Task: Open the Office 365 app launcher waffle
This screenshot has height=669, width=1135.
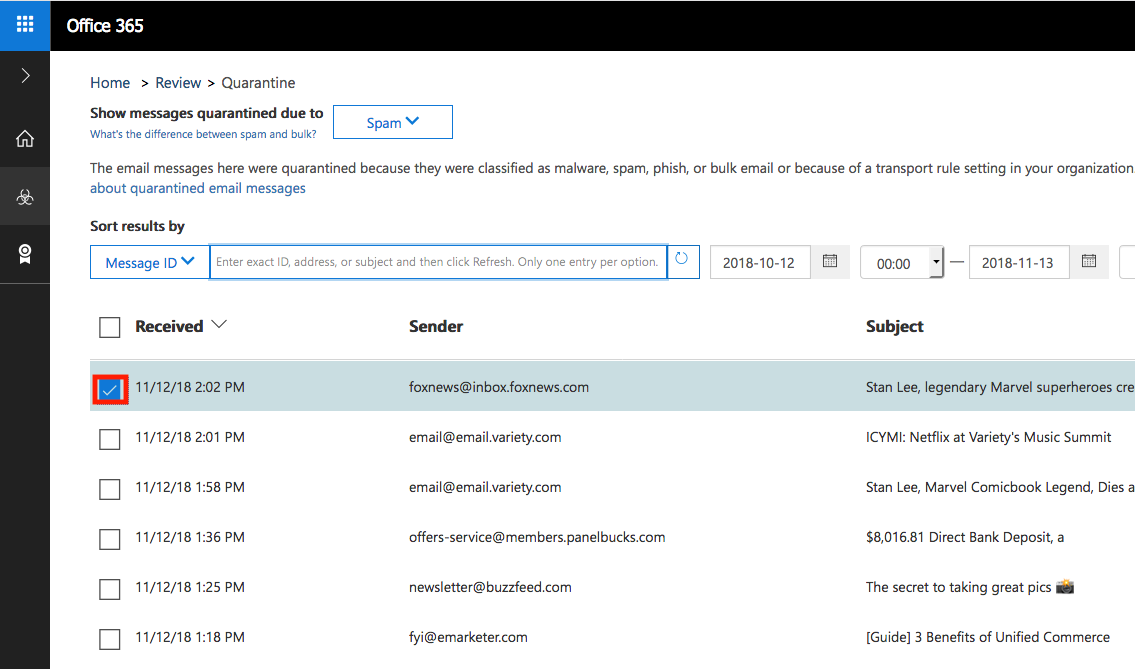Action: point(25,25)
